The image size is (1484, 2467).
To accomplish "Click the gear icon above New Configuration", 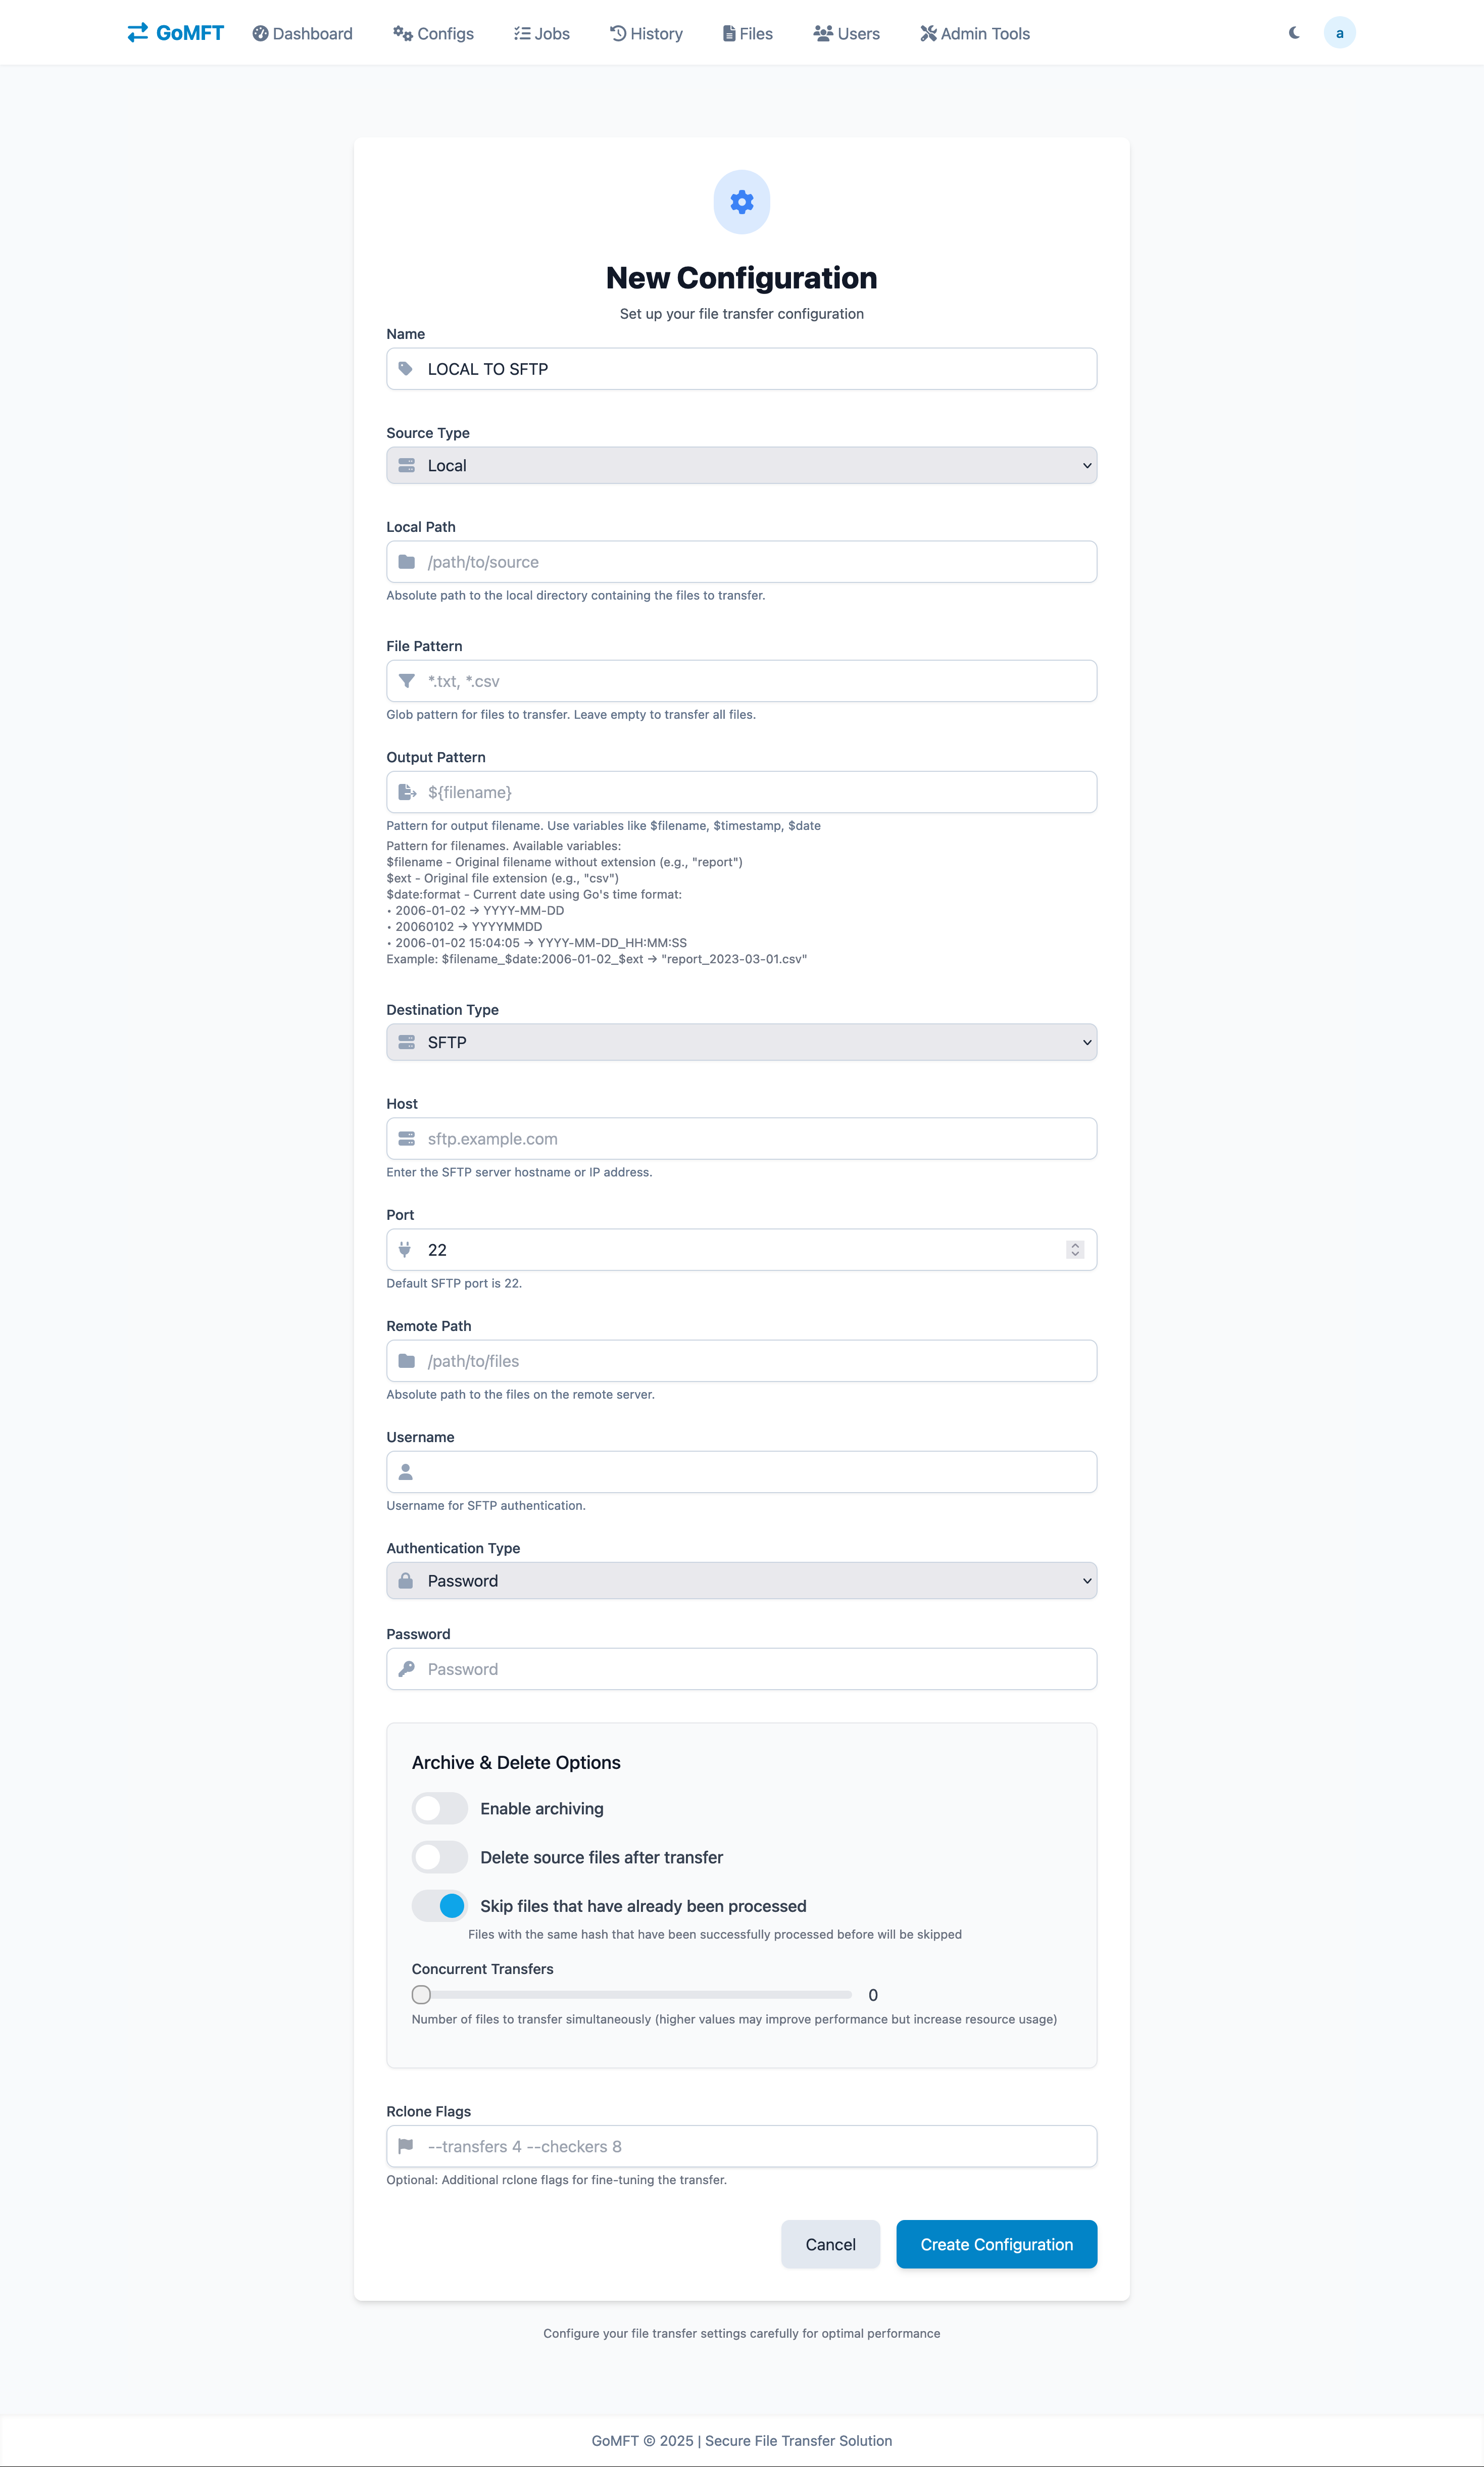I will (741, 202).
